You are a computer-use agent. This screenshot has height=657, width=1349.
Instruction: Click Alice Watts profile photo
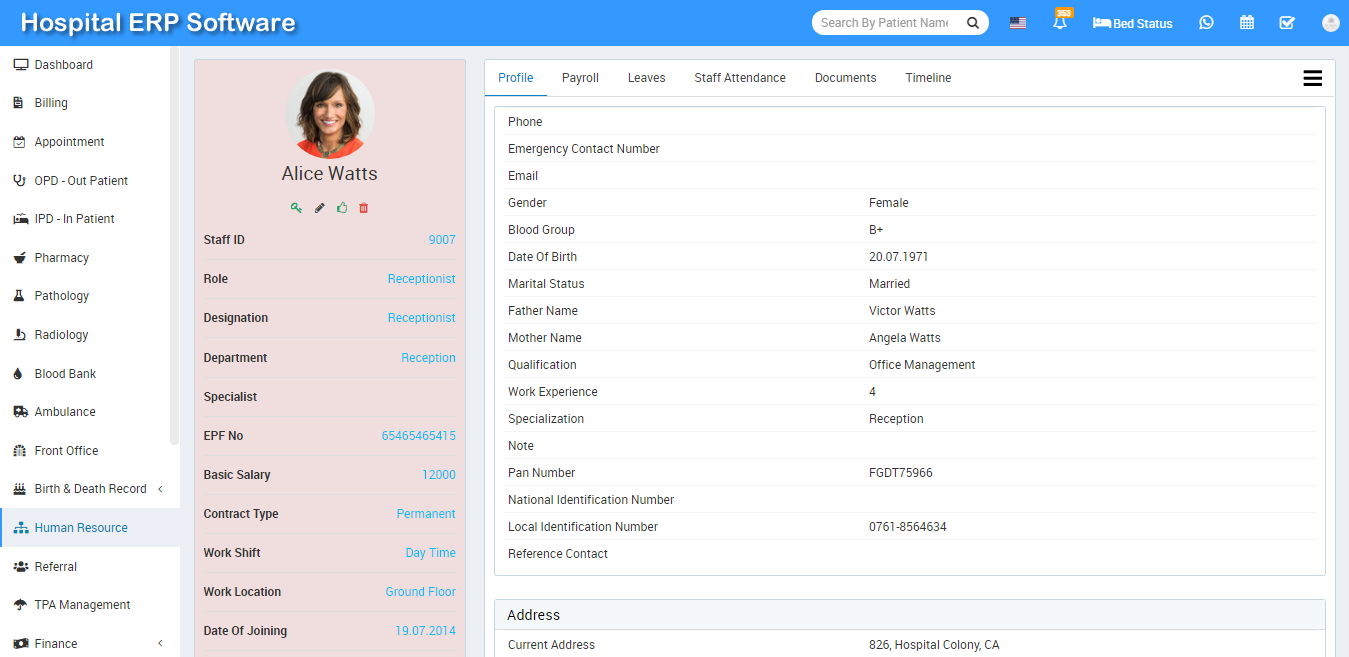pos(330,114)
